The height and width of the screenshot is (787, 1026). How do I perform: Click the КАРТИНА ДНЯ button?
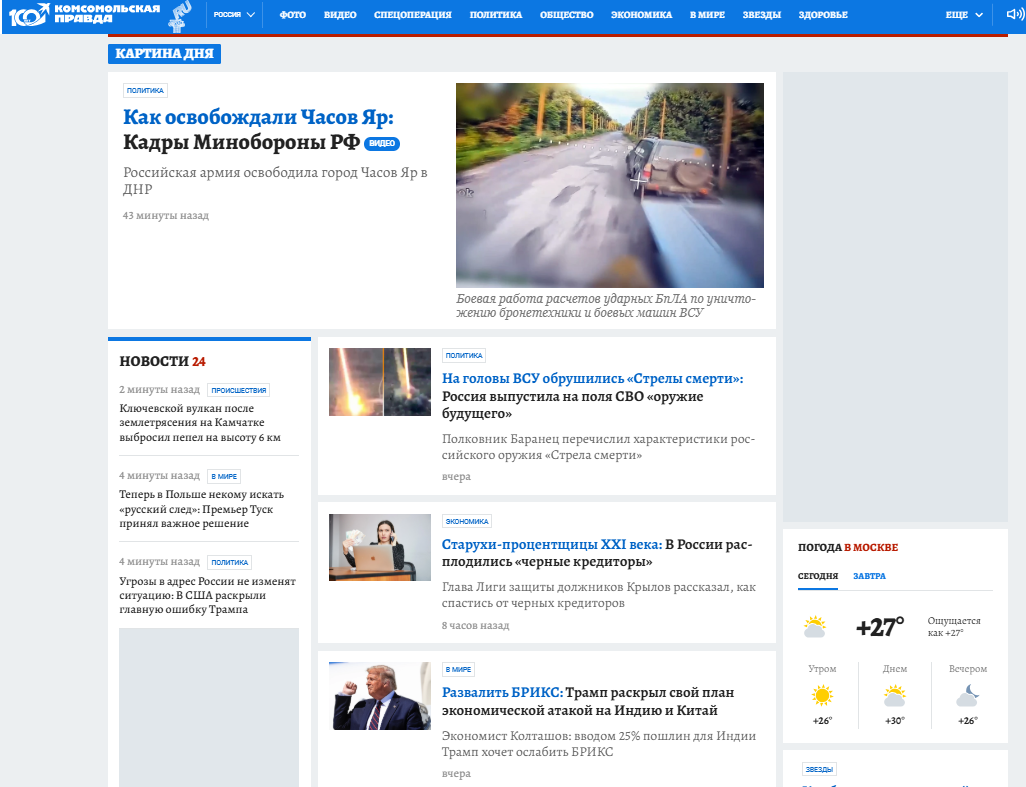(164, 53)
